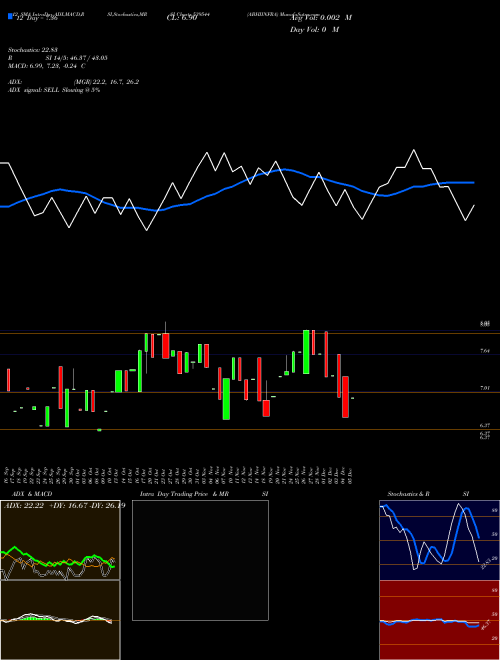Click the last green candlestick on chart

coord(352,398)
